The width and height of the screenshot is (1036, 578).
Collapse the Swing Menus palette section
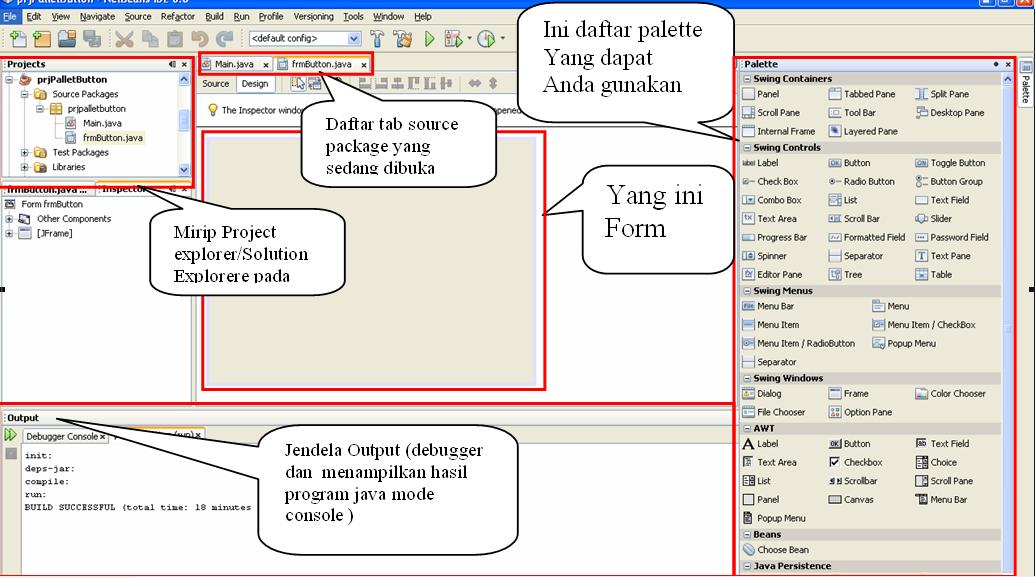click(x=747, y=291)
